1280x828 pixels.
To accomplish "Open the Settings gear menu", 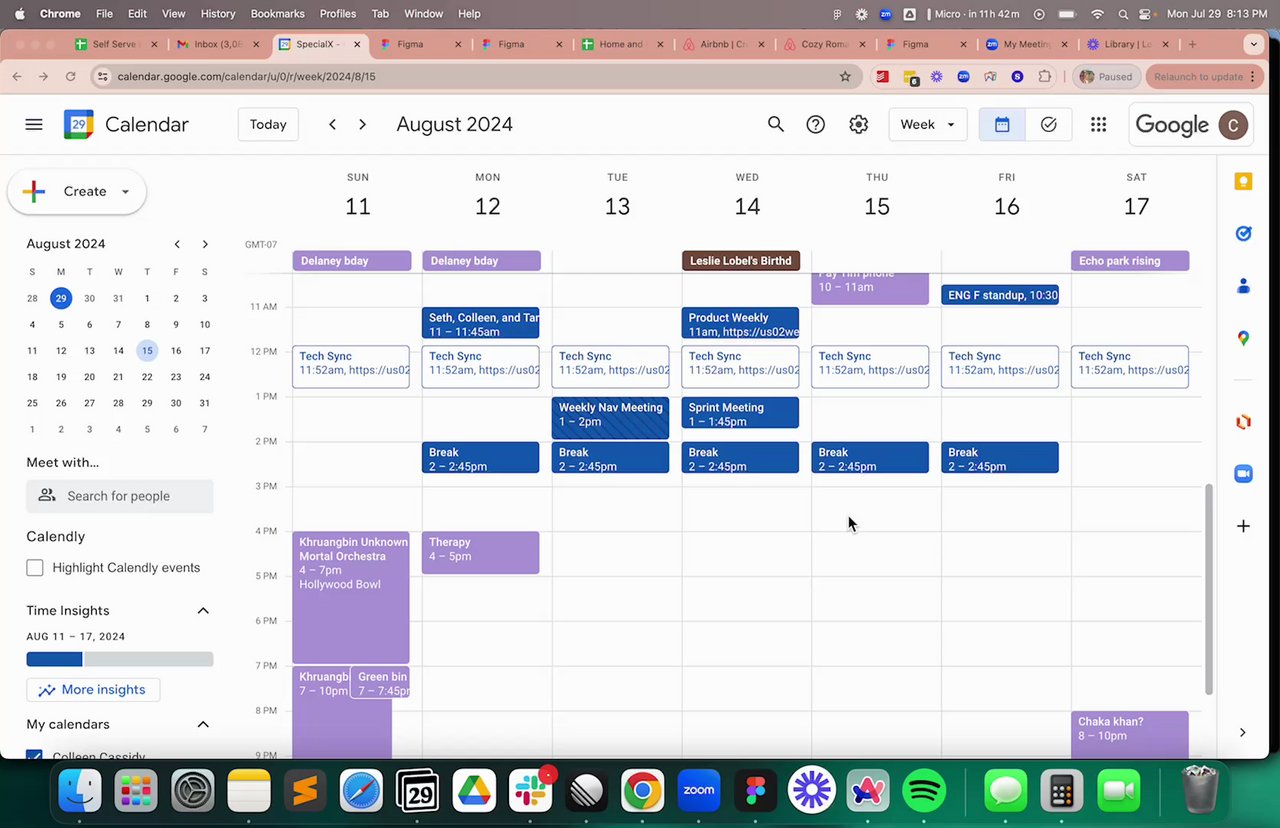I will click(858, 124).
